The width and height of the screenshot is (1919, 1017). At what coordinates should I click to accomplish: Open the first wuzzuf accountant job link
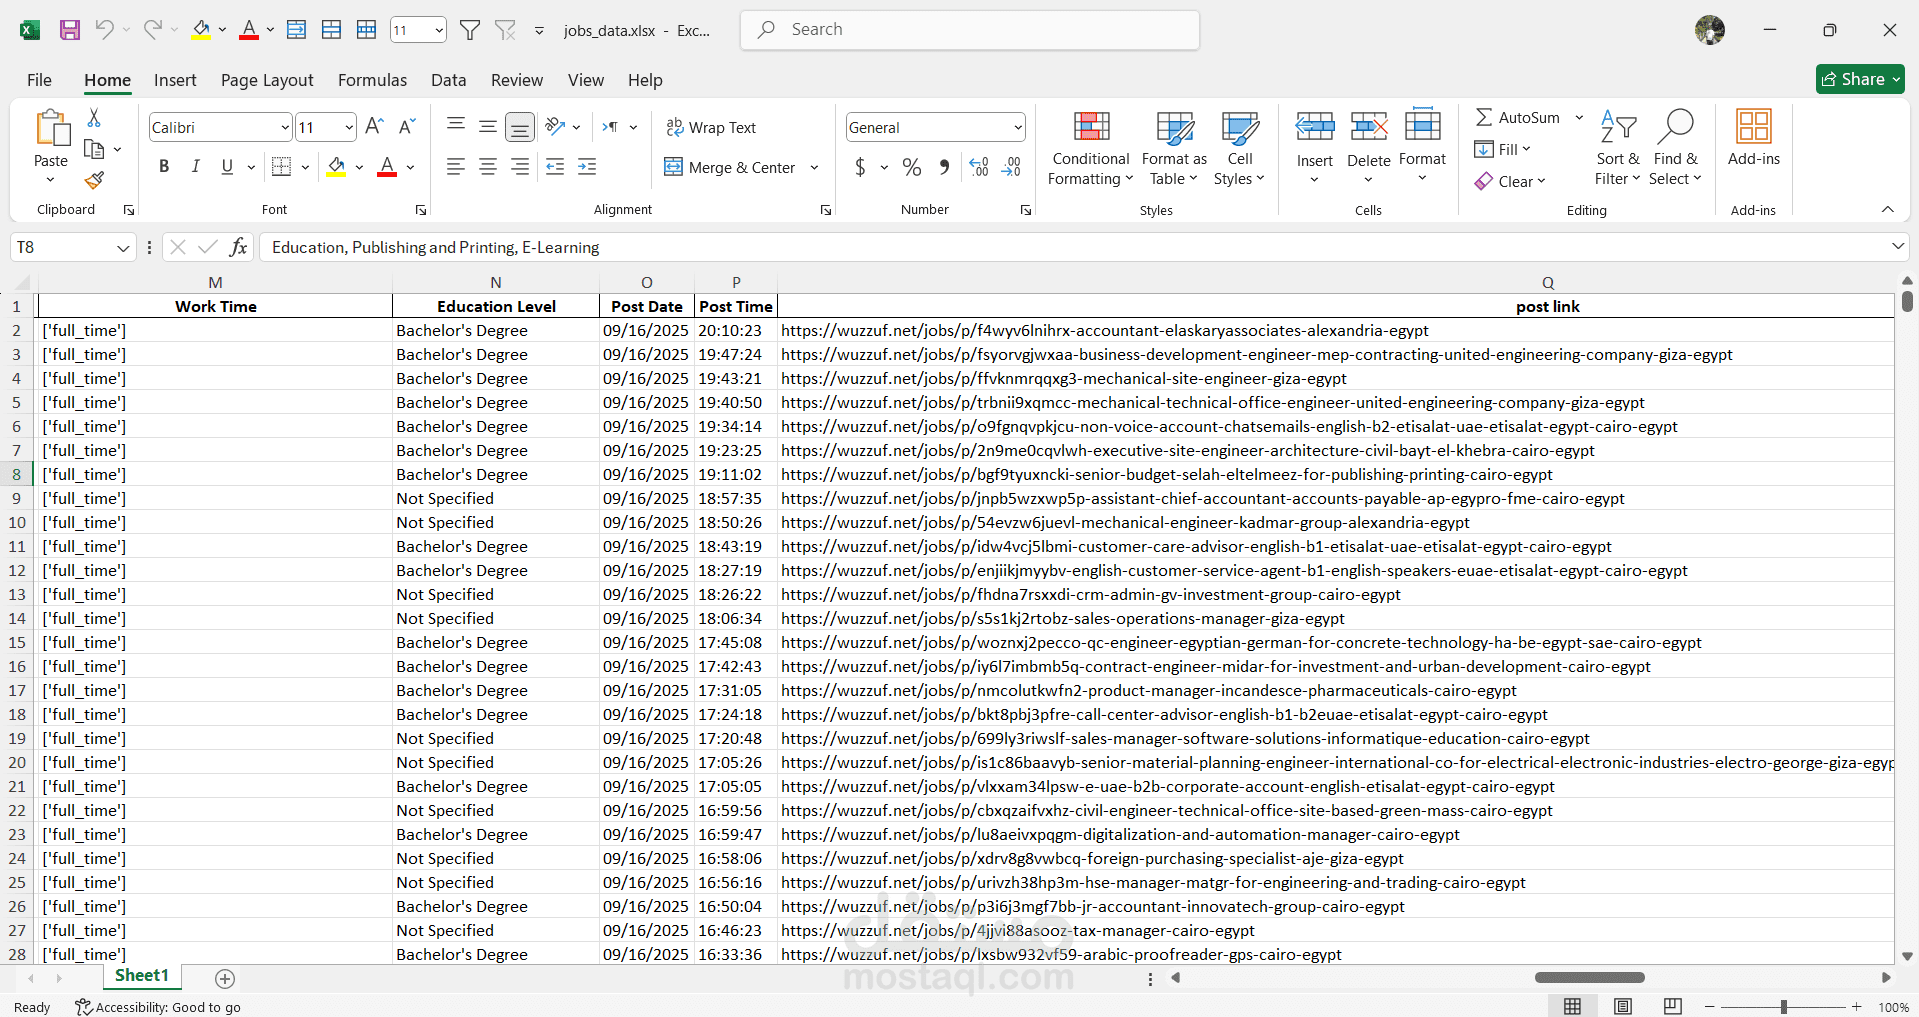[x=1104, y=331]
